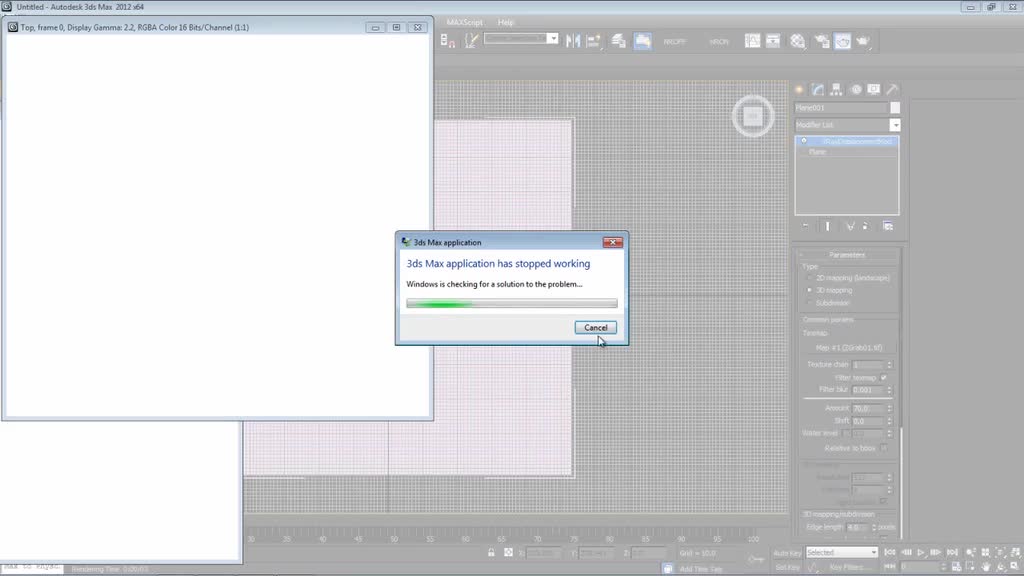
Task: Cancel the Windows solution check dialog
Action: 596,328
